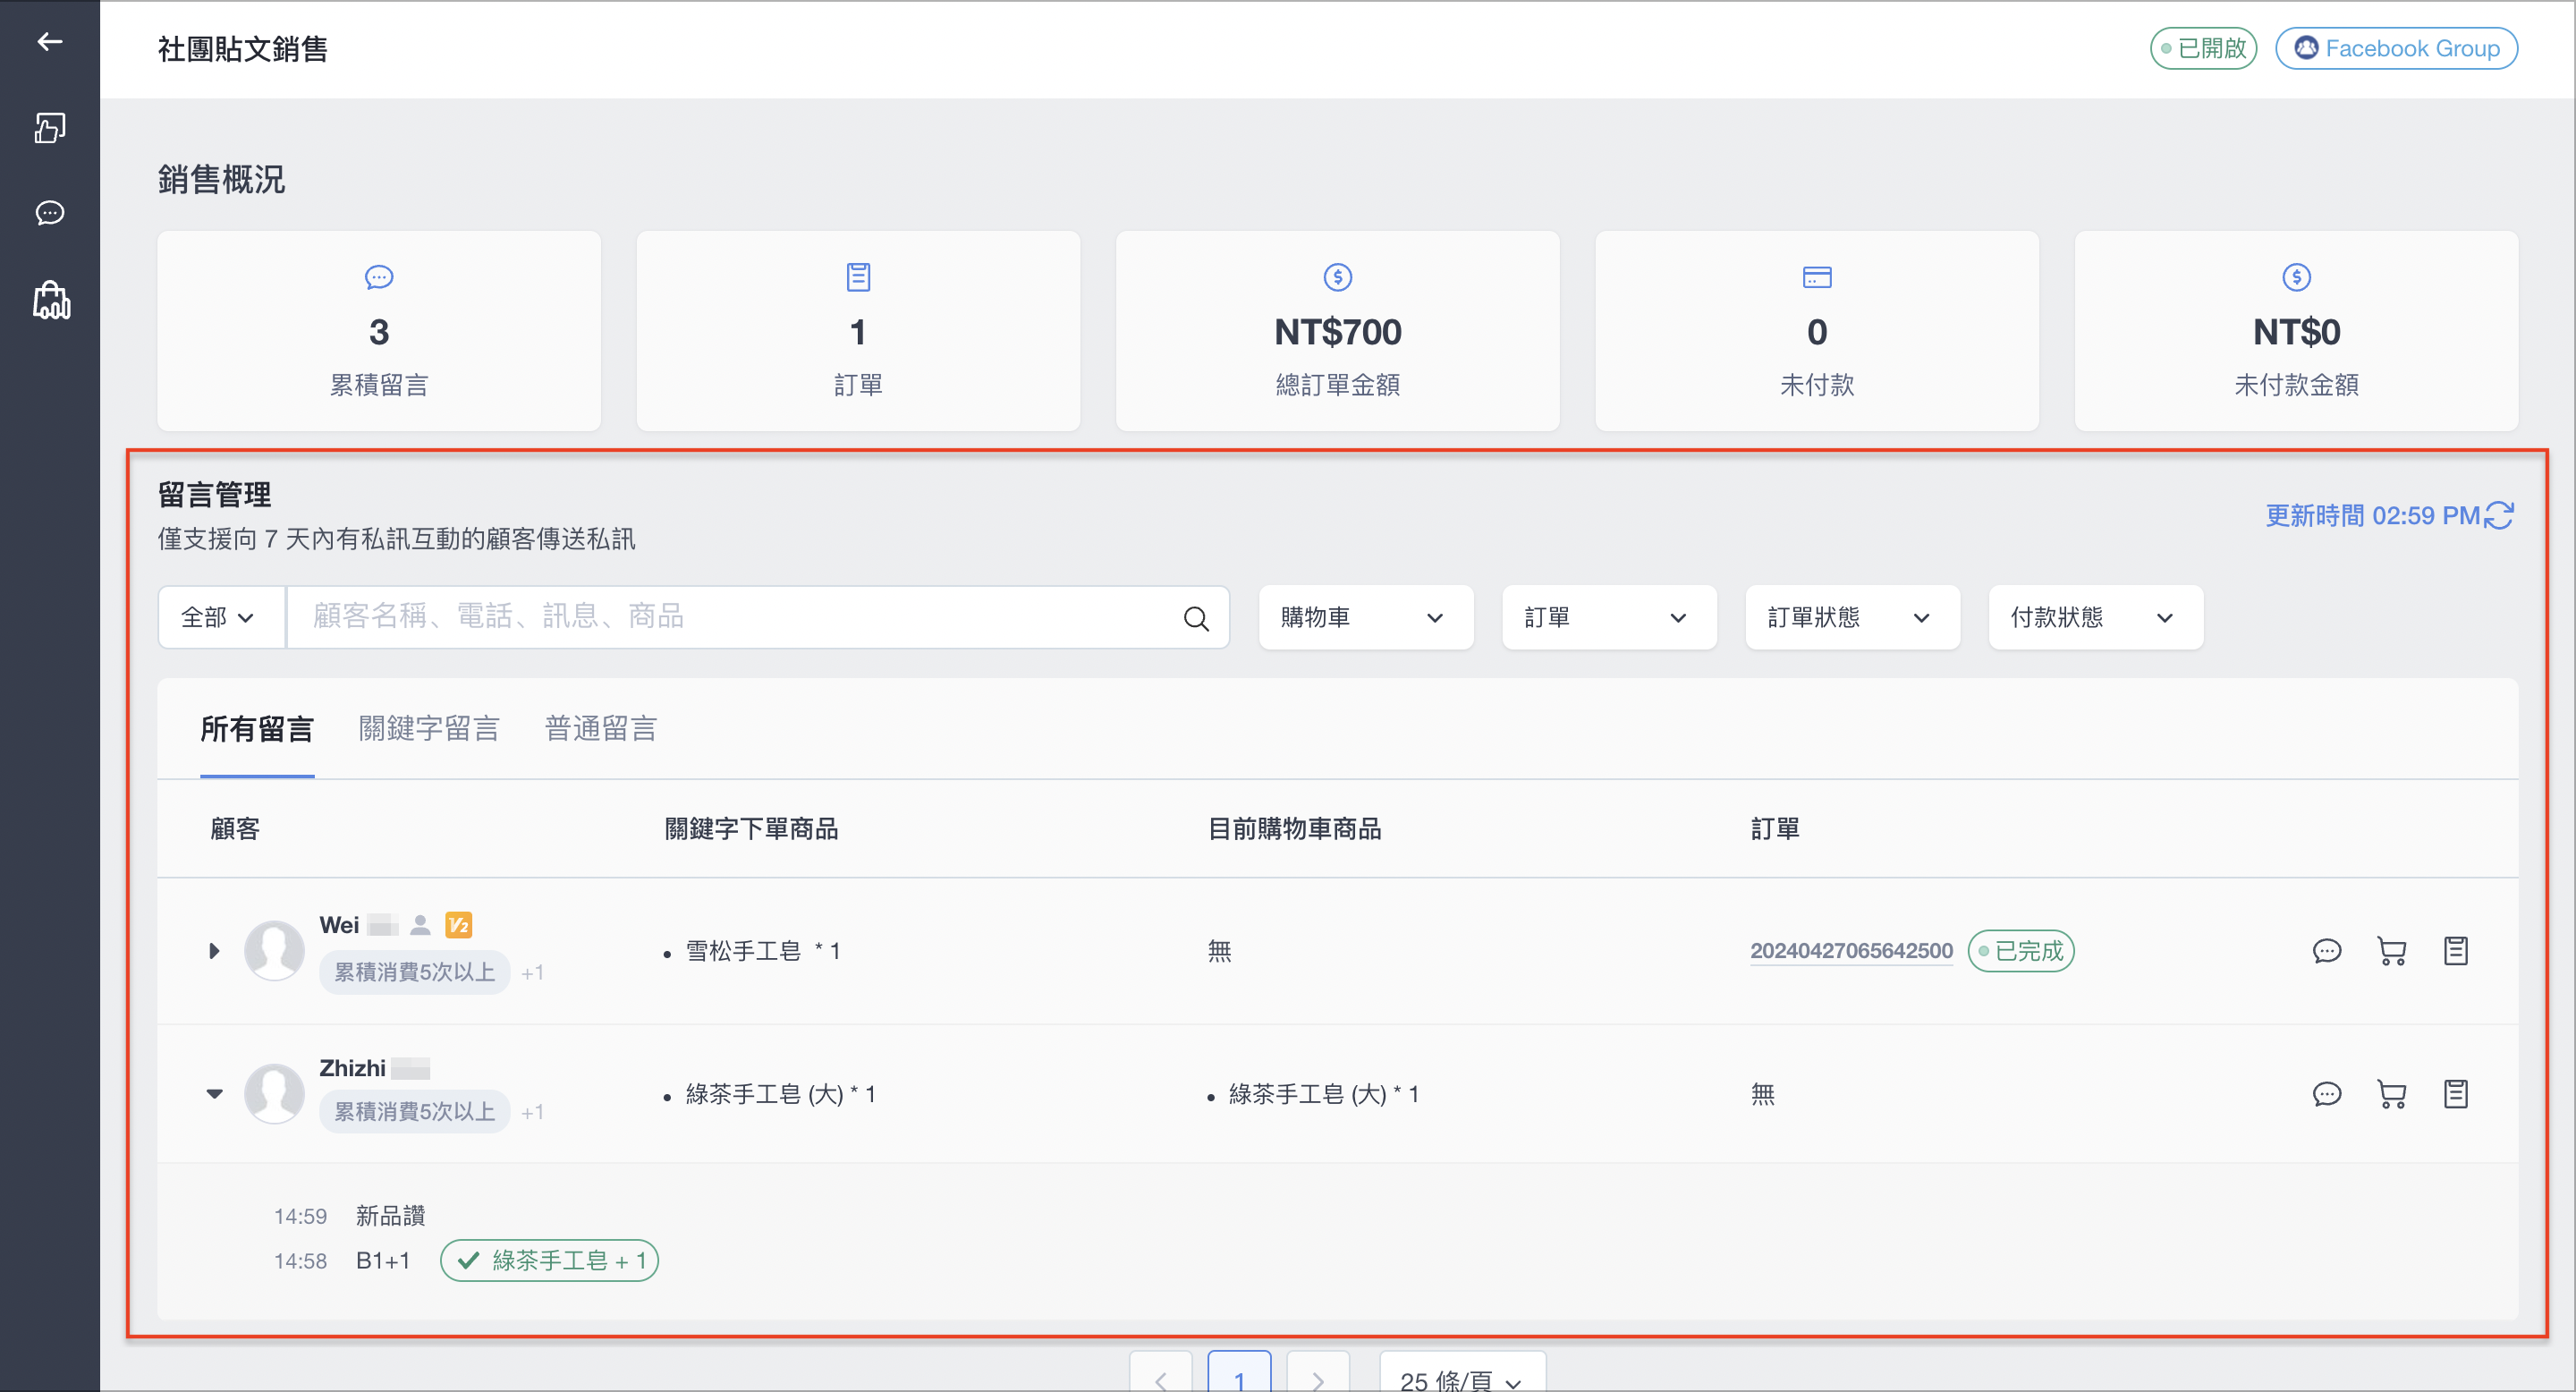
Task: Open message icon in Wei's row
Action: [2327, 950]
